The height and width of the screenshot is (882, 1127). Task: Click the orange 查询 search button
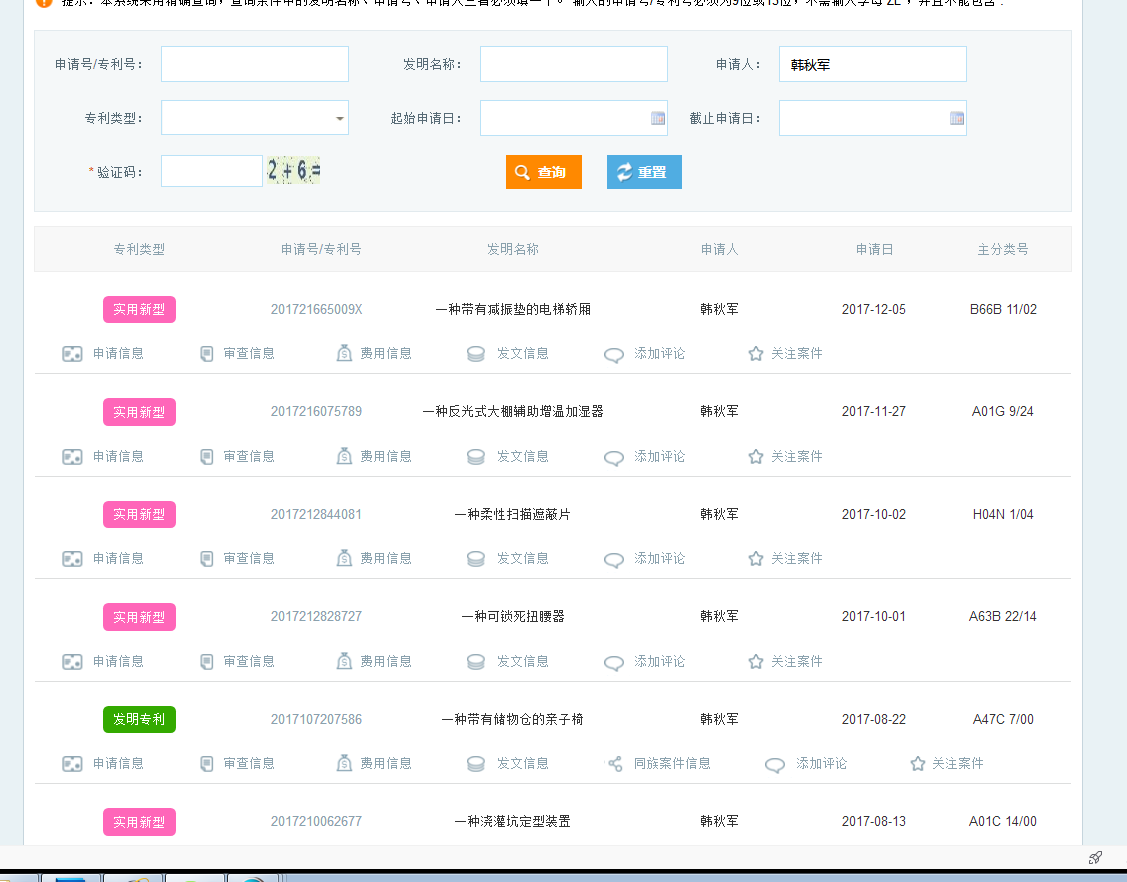543,172
